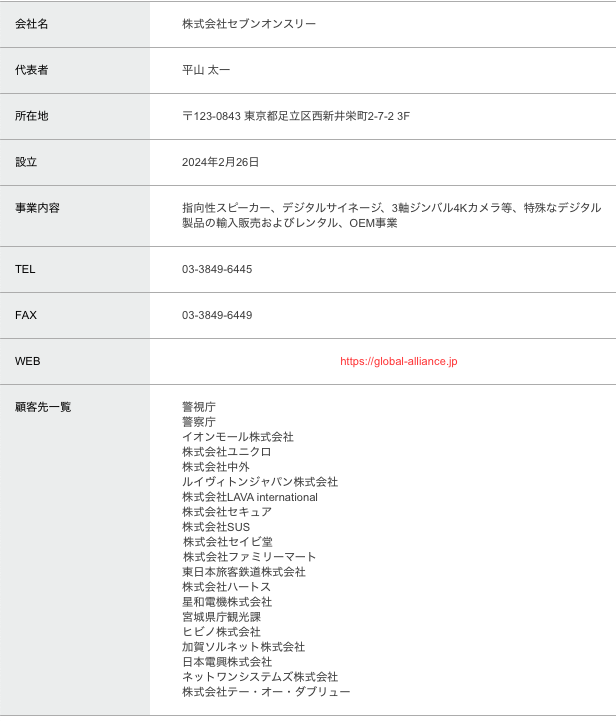The height and width of the screenshot is (721, 616).
Task: Click the founding date 2024年2月26日
Action: click(x=221, y=162)
